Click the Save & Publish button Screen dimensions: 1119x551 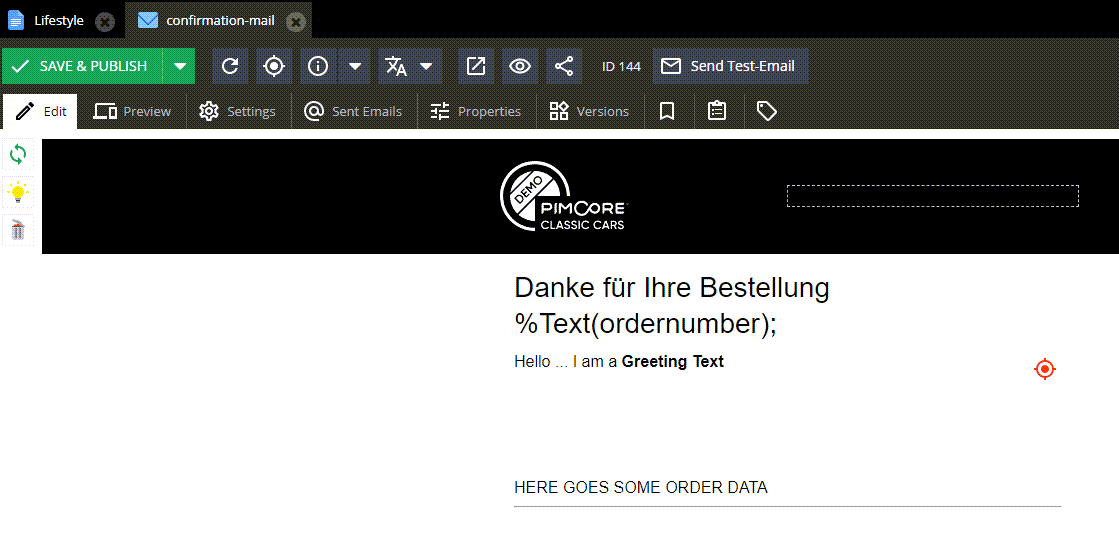(82, 66)
